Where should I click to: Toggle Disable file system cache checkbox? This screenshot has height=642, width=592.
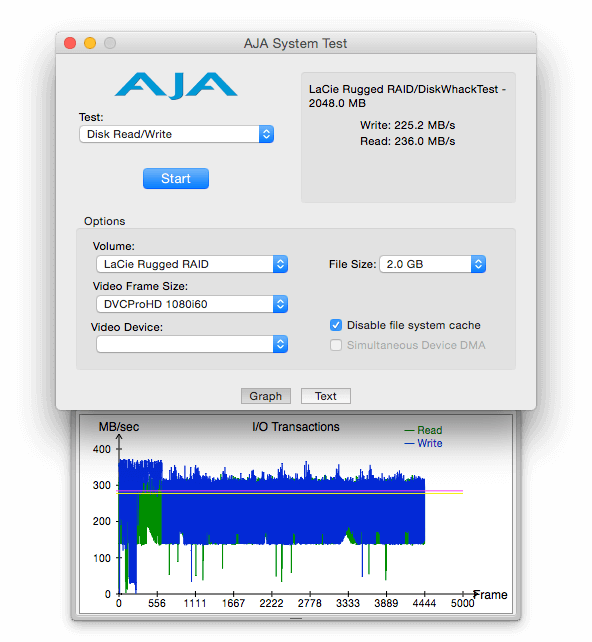click(336, 325)
